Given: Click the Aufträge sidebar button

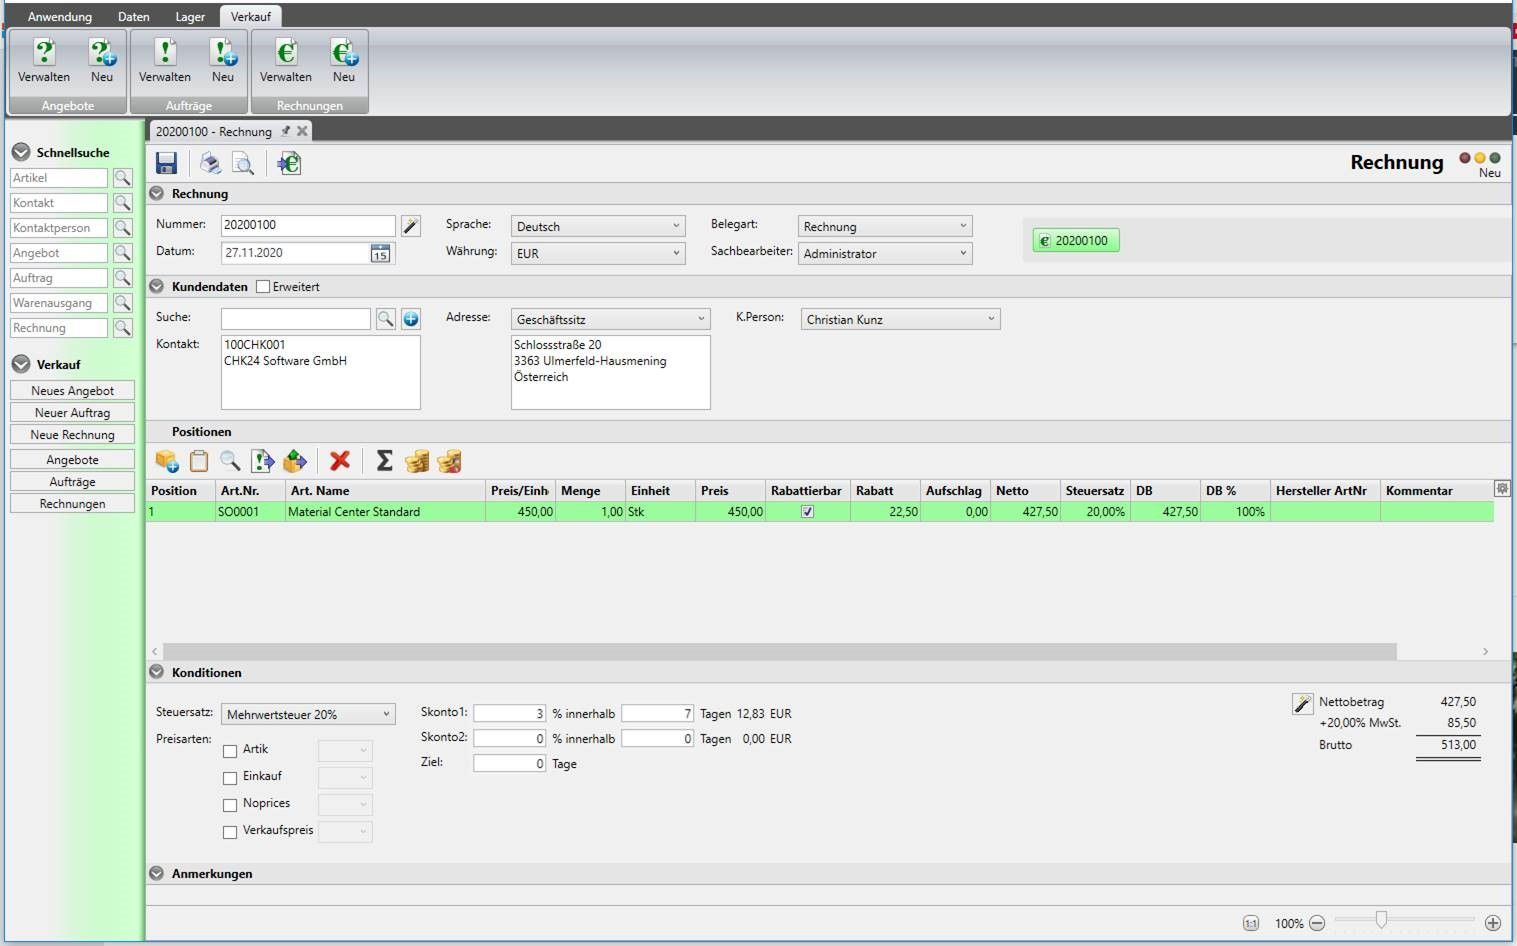Looking at the screenshot, I should coord(72,481).
